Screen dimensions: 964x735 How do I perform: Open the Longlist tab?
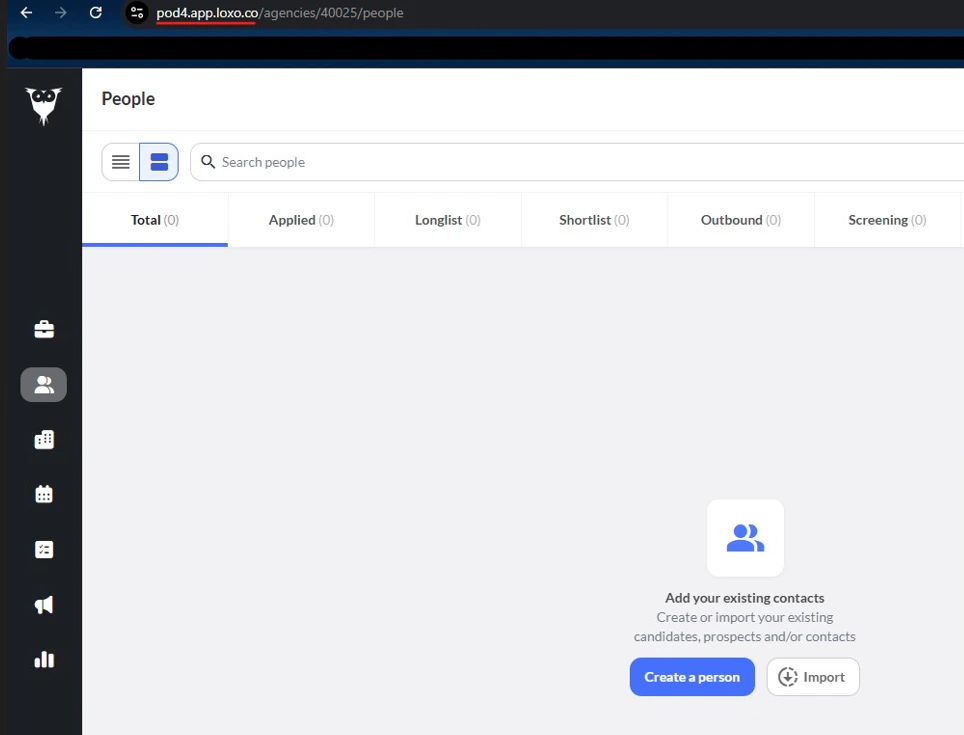[447, 219]
